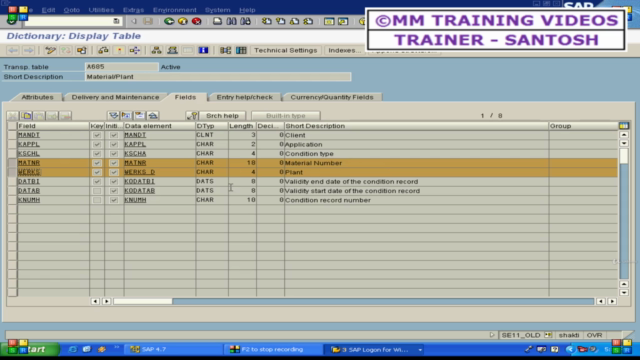Click the Find Next binoculars icon

[245, 21]
